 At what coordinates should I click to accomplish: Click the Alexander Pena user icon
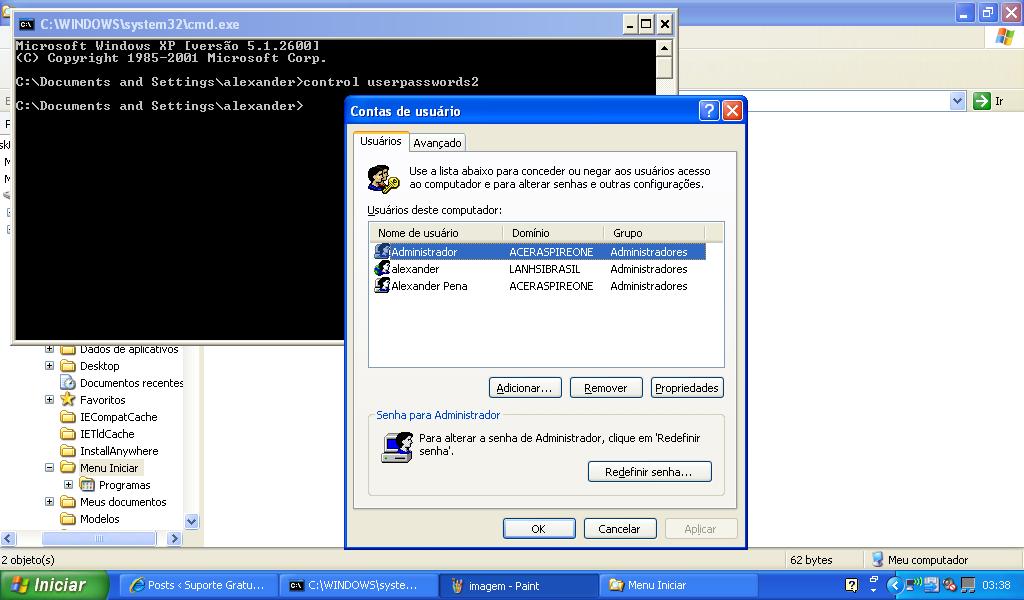tap(381, 286)
